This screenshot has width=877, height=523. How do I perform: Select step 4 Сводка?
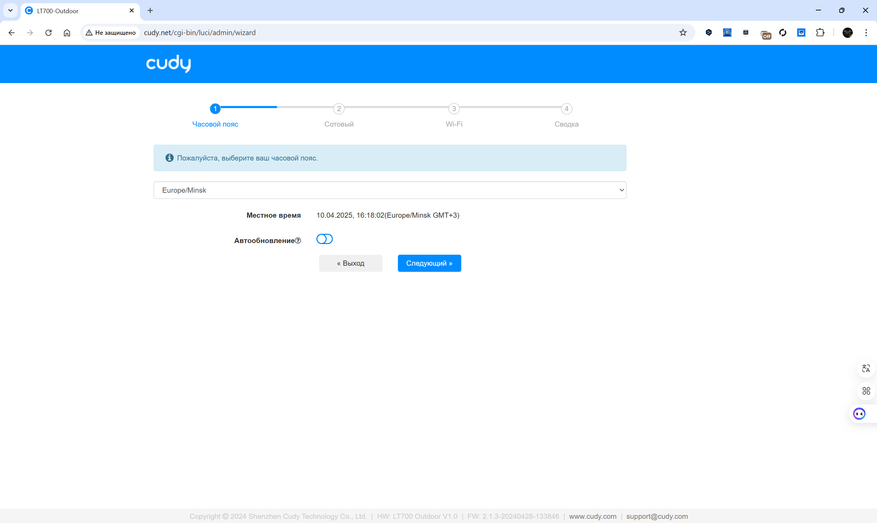pyautogui.click(x=567, y=115)
